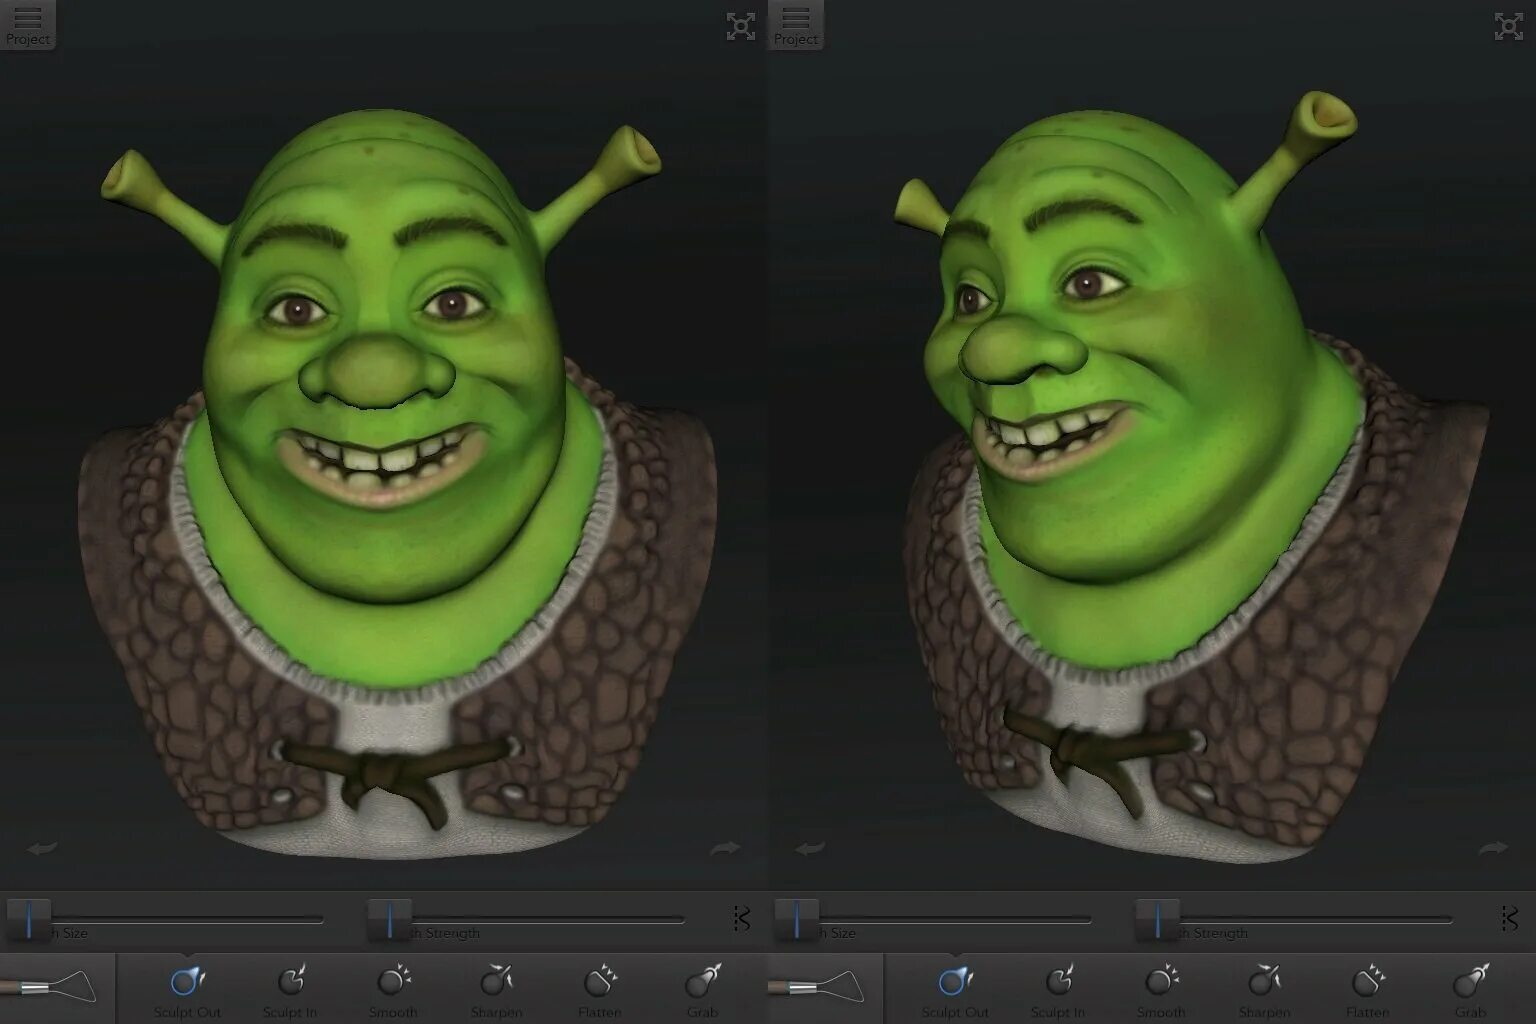Undo last stroke in right panel

click(810, 849)
